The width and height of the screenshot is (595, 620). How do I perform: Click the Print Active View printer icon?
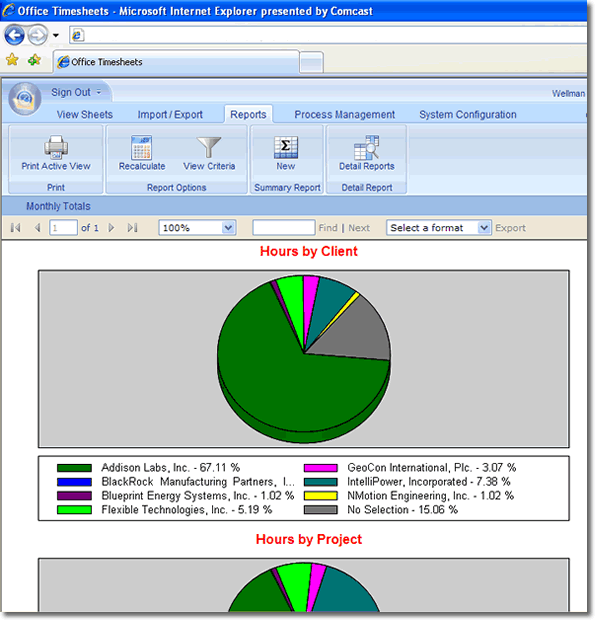point(56,147)
